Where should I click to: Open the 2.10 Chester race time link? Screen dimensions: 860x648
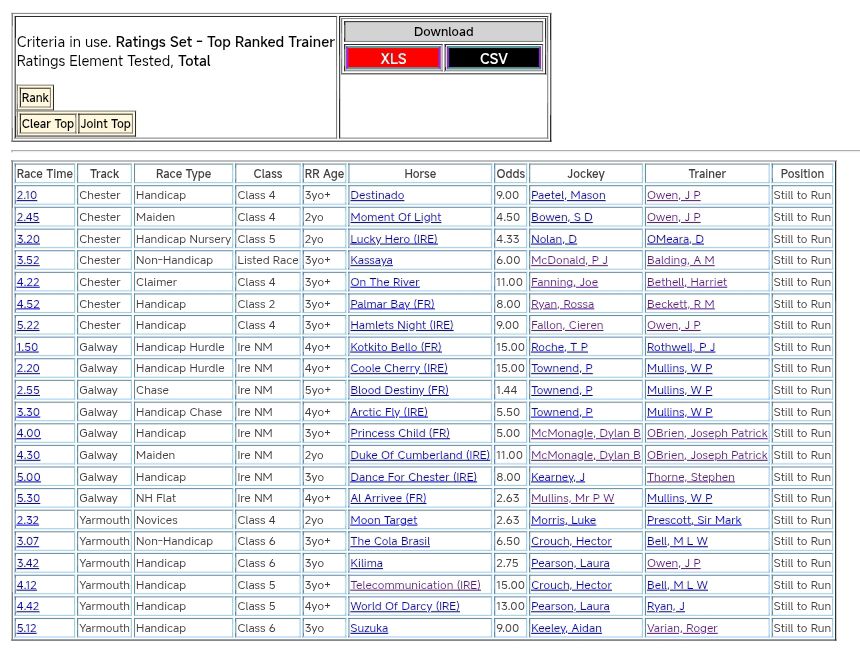tap(27, 196)
